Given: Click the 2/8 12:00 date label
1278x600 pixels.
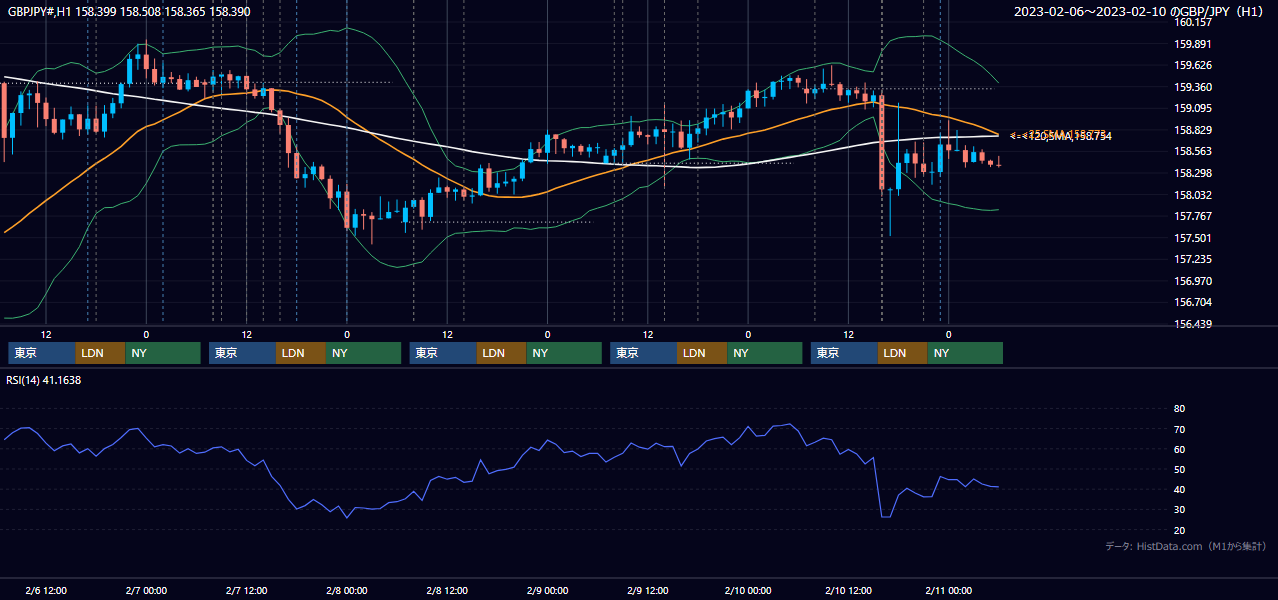Looking at the screenshot, I should coord(447,590).
